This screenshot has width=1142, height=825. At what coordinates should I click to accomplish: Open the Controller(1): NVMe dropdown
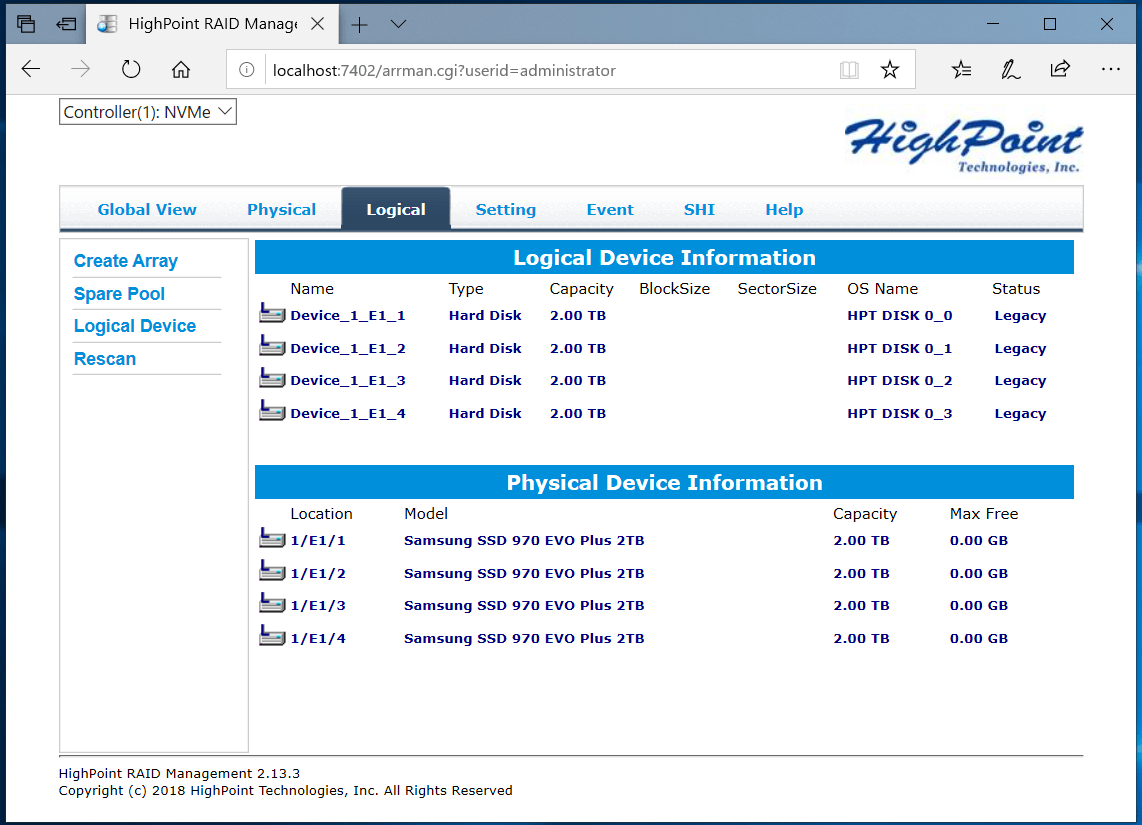148,112
